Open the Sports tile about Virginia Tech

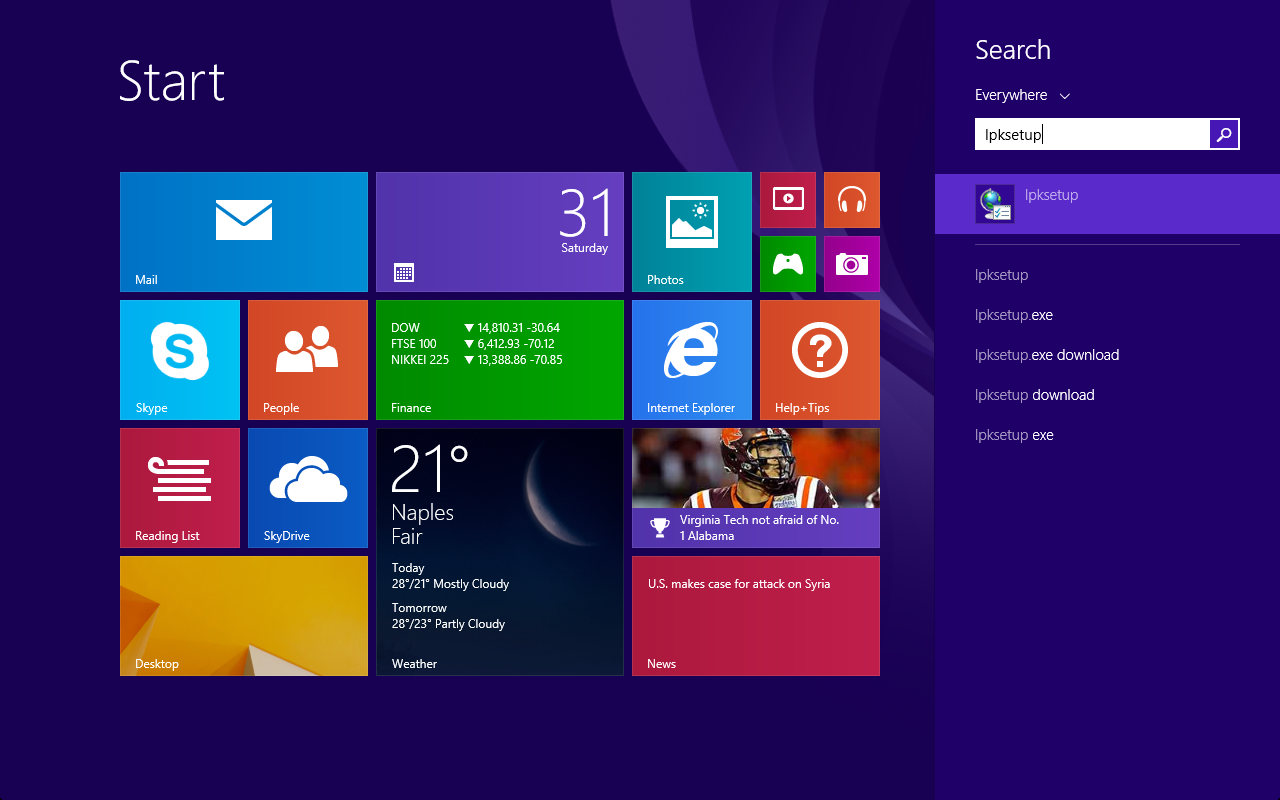(x=756, y=488)
